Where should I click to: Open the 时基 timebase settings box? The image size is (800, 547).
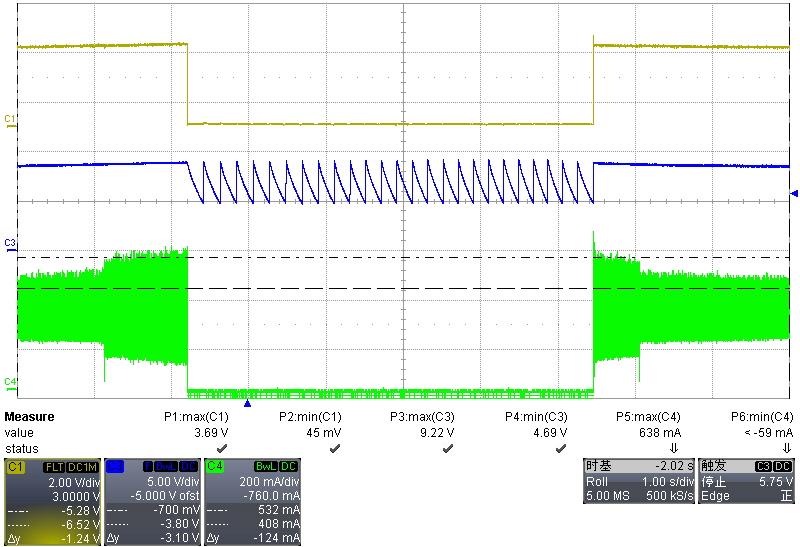pyautogui.click(x=636, y=481)
